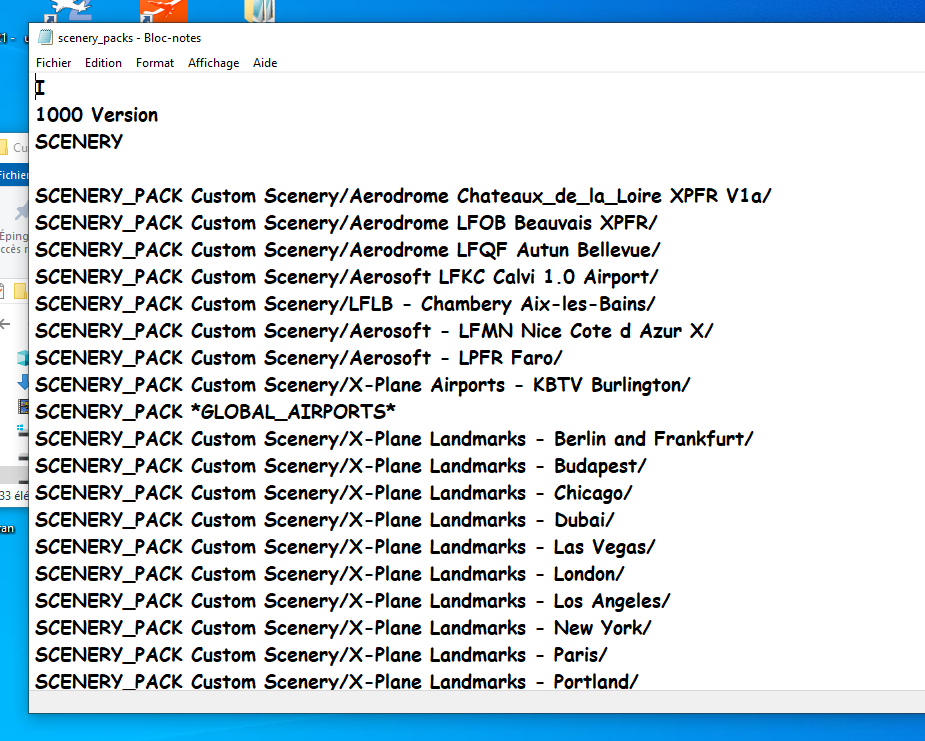Viewport: 925px width, 741px height.
Task: Click the *GLOBAL_AIRPORTS* line
Action: coord(215,412)
